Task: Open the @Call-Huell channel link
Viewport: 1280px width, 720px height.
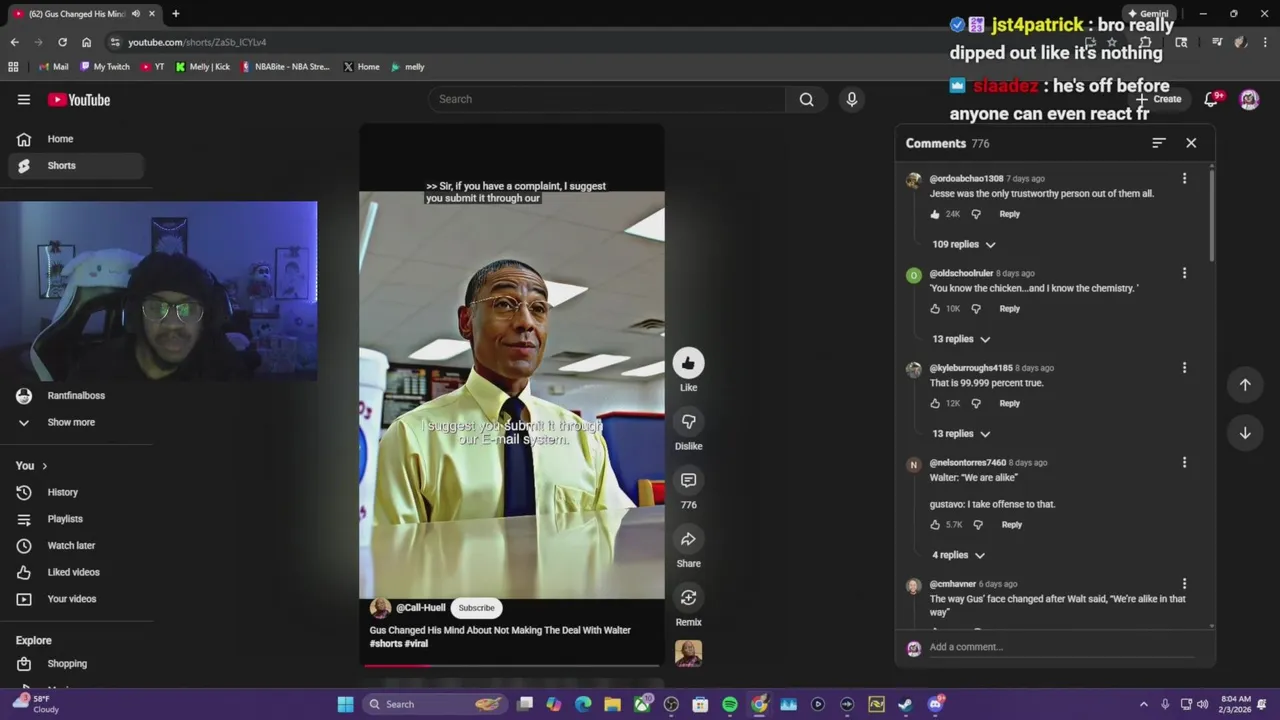Action: click(x=420, y=608)
